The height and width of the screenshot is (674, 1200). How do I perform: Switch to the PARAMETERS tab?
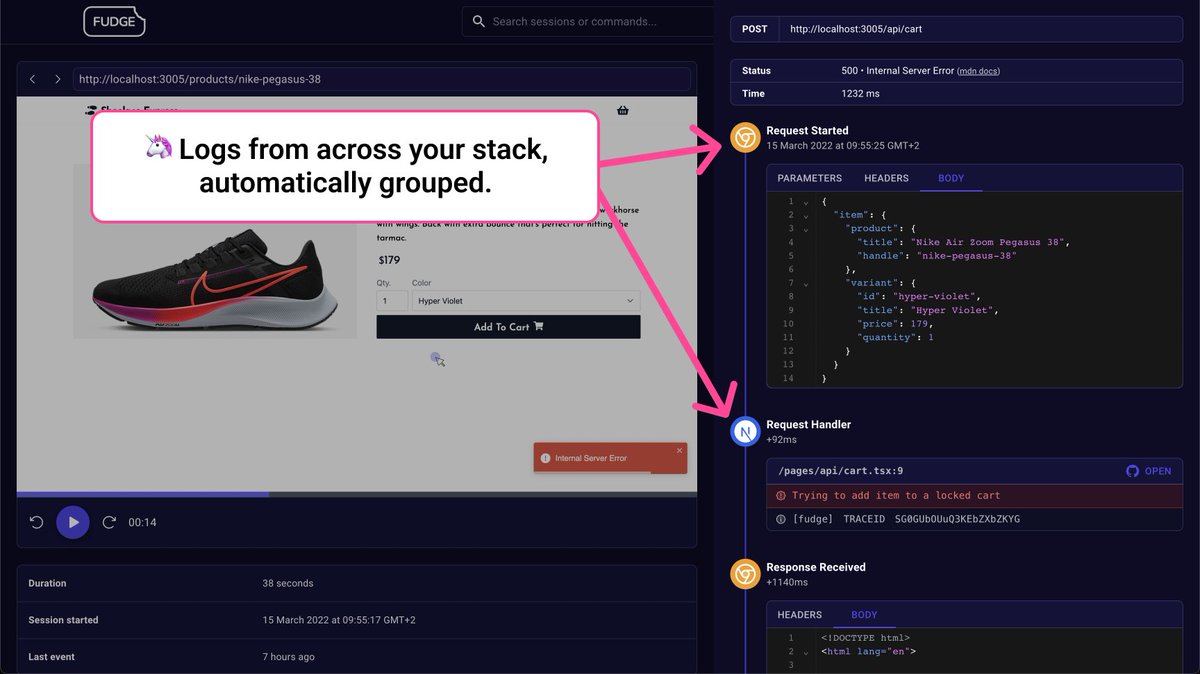[810, 178]
